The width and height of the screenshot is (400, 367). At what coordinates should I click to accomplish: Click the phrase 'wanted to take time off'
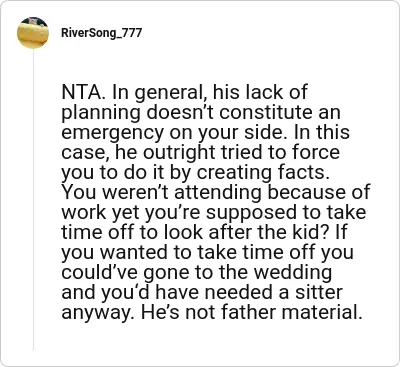point(209,252)
